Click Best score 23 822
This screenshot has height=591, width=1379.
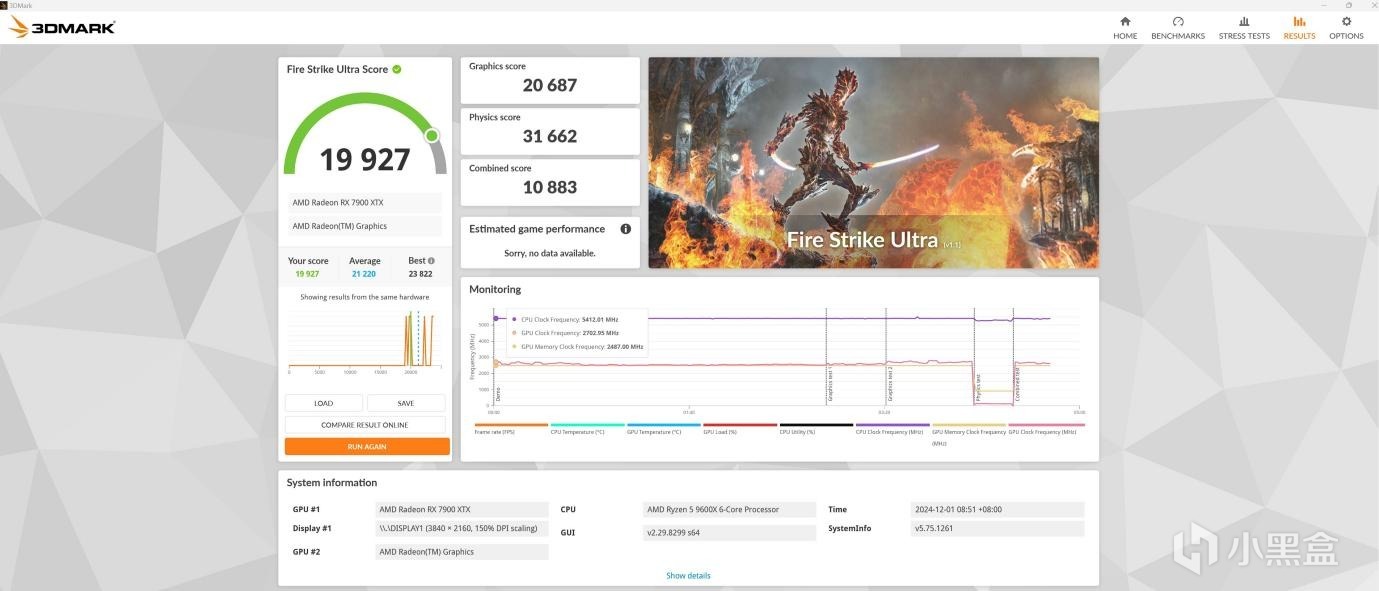pos(420,274)
